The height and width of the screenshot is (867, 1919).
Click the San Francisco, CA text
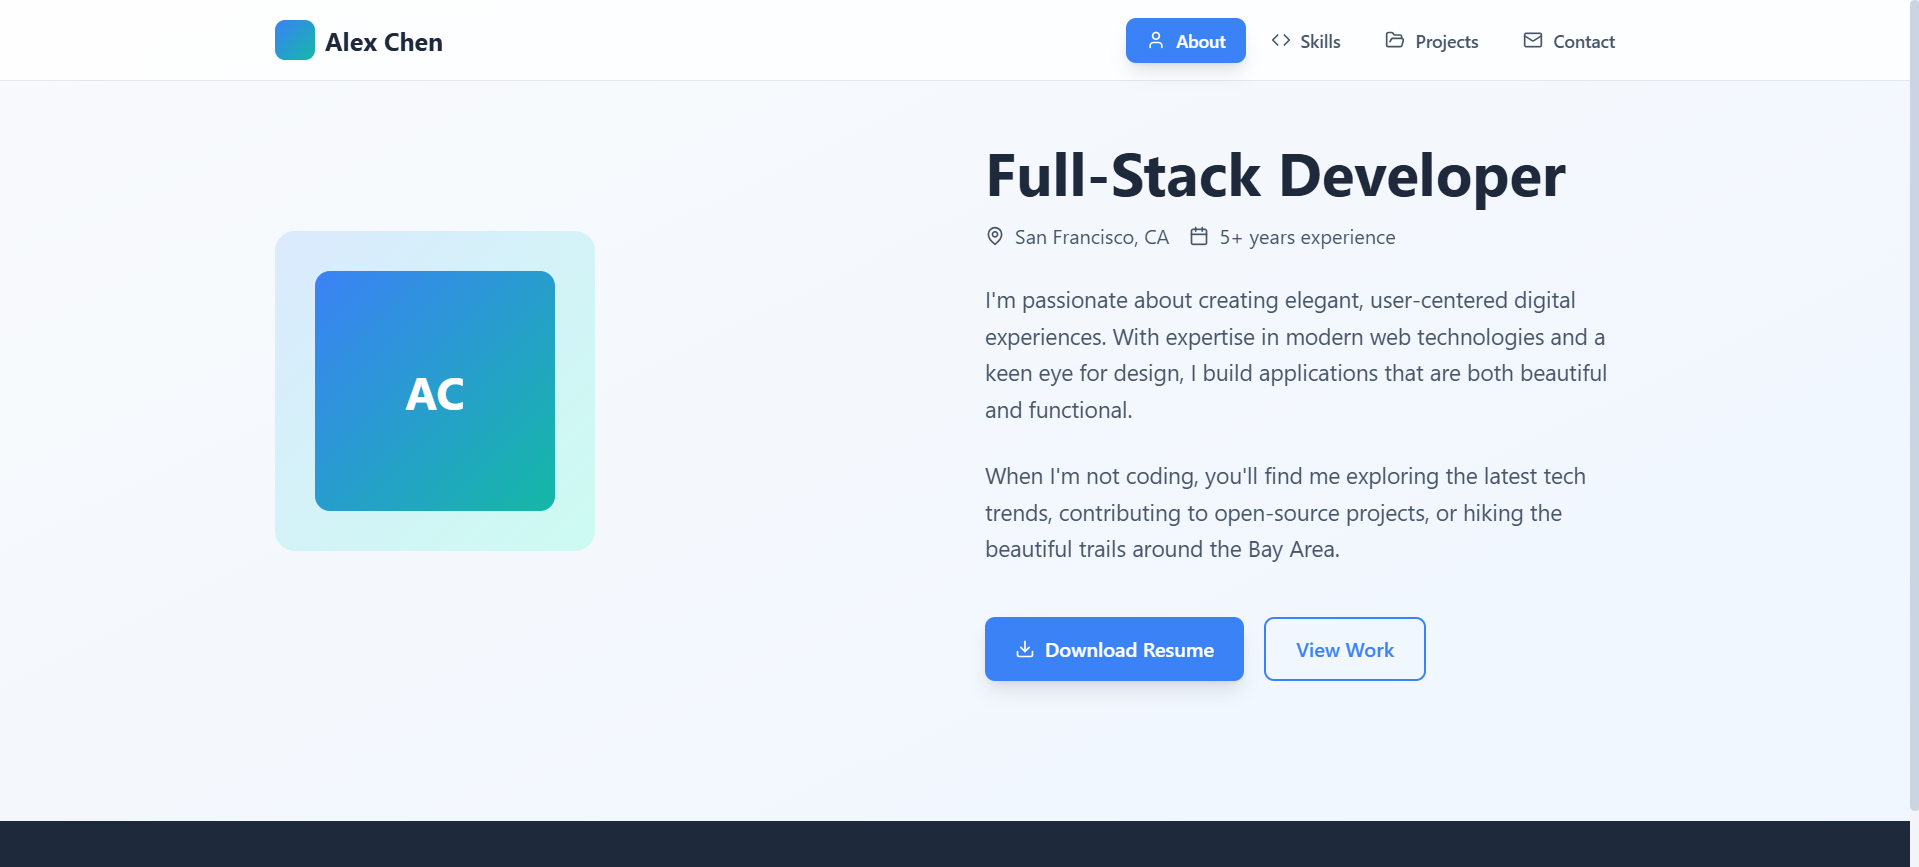pos(1091,238)
